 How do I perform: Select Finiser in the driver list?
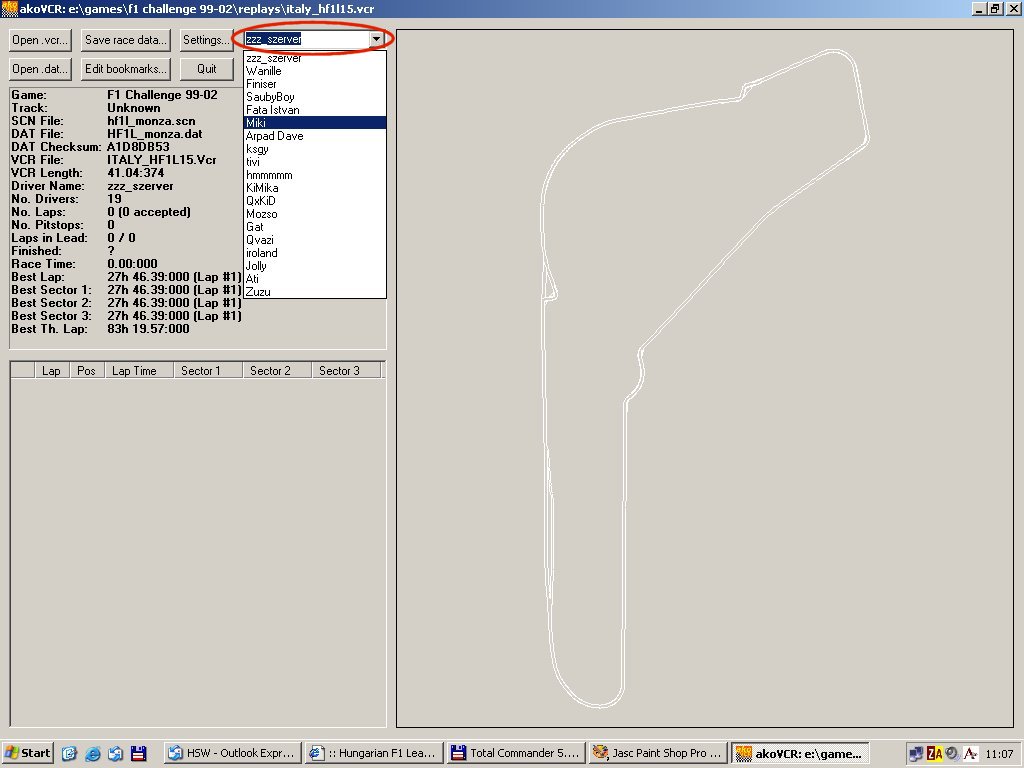point(315,84)
